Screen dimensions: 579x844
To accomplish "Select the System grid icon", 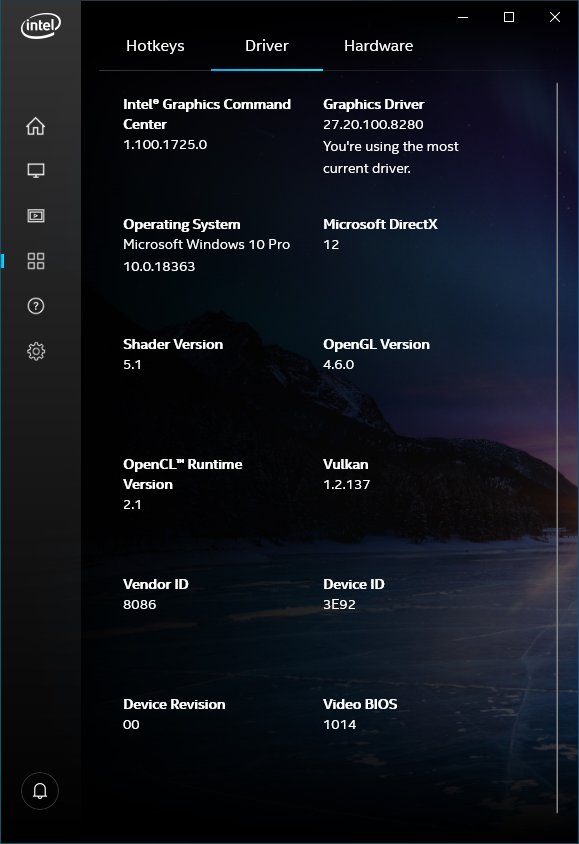I will click(36, 261).
